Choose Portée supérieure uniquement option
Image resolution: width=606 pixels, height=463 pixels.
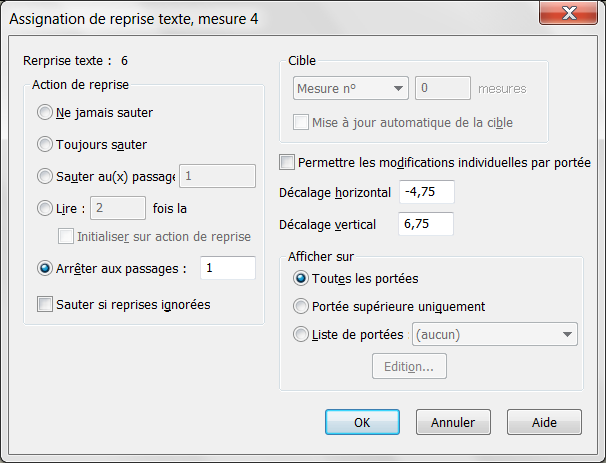tap(301, 306)
